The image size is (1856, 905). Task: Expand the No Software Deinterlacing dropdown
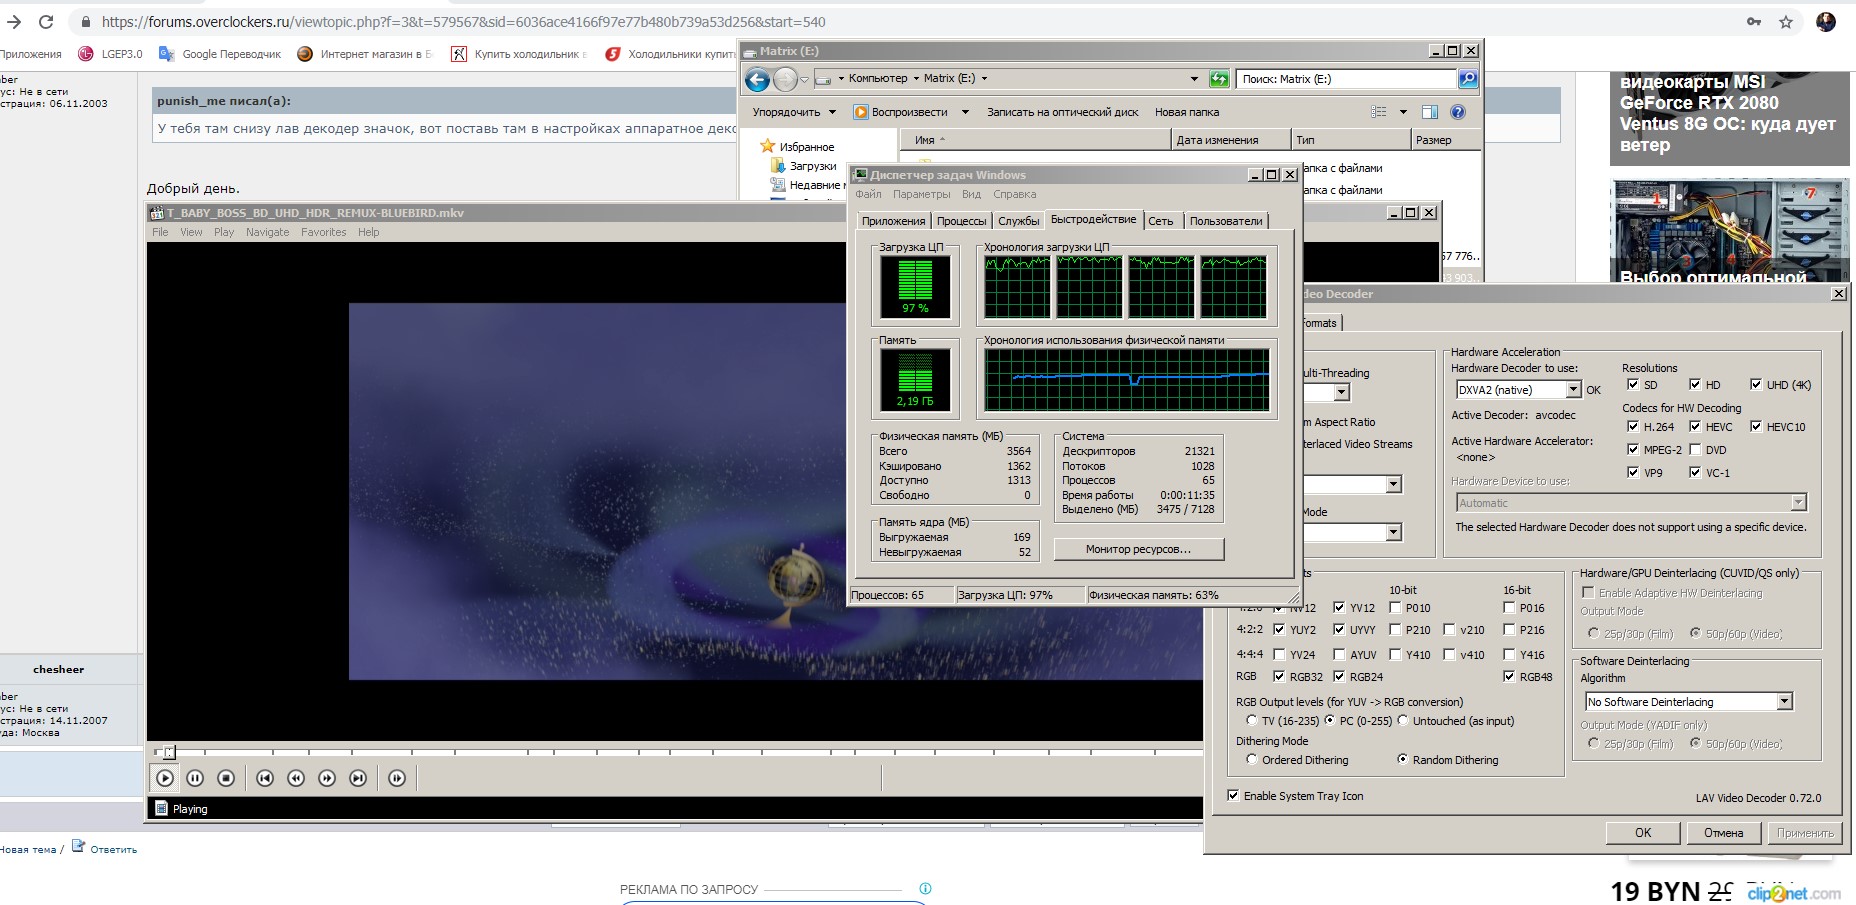[1784, 702]
